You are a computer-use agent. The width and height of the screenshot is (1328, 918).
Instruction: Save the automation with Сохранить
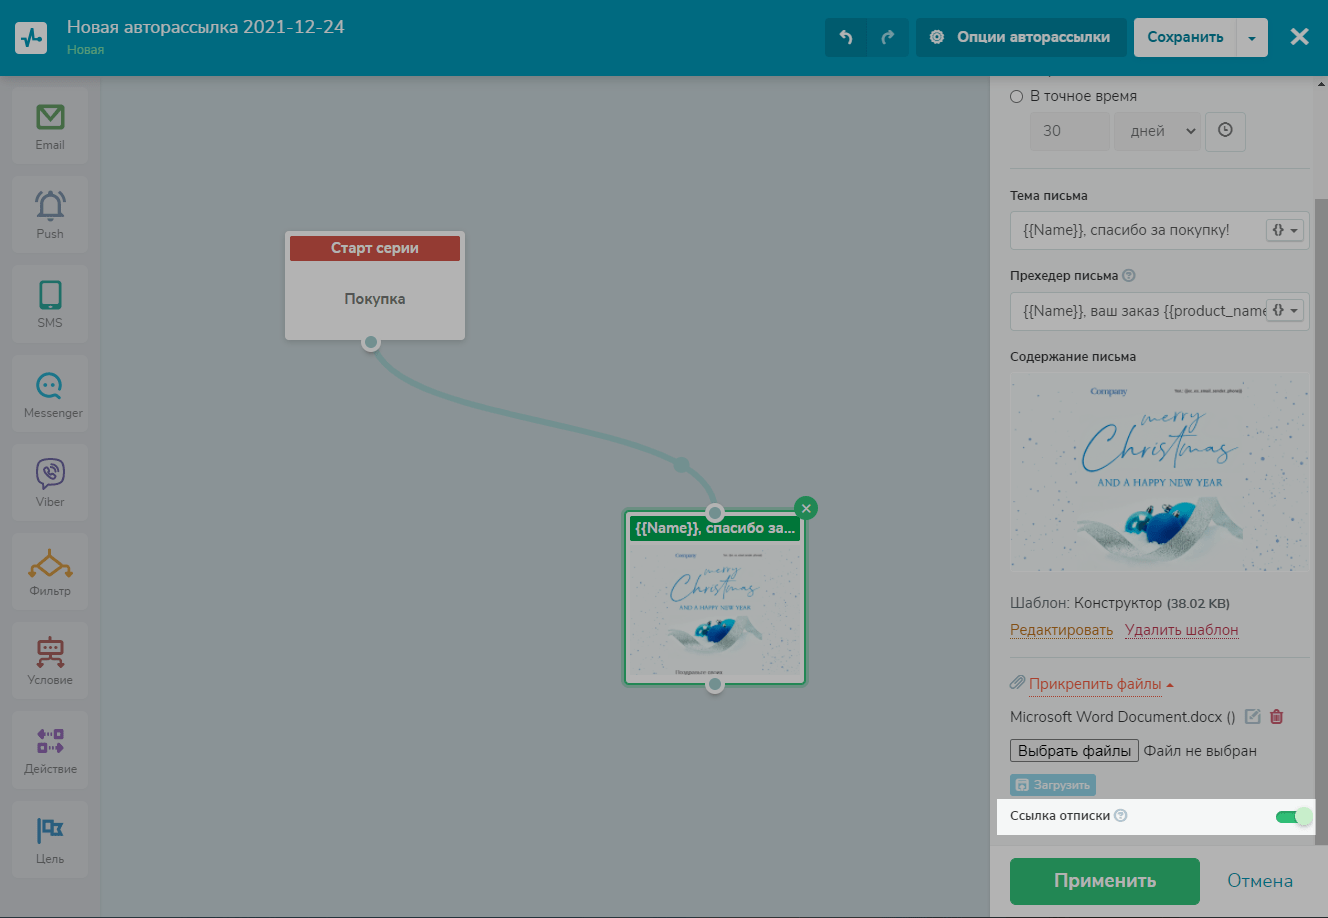click(x=1185, y=37)
